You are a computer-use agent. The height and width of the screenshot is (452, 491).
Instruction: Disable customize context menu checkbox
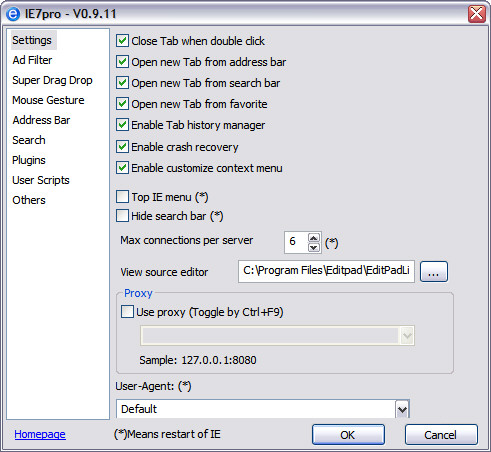click(122, 168)
